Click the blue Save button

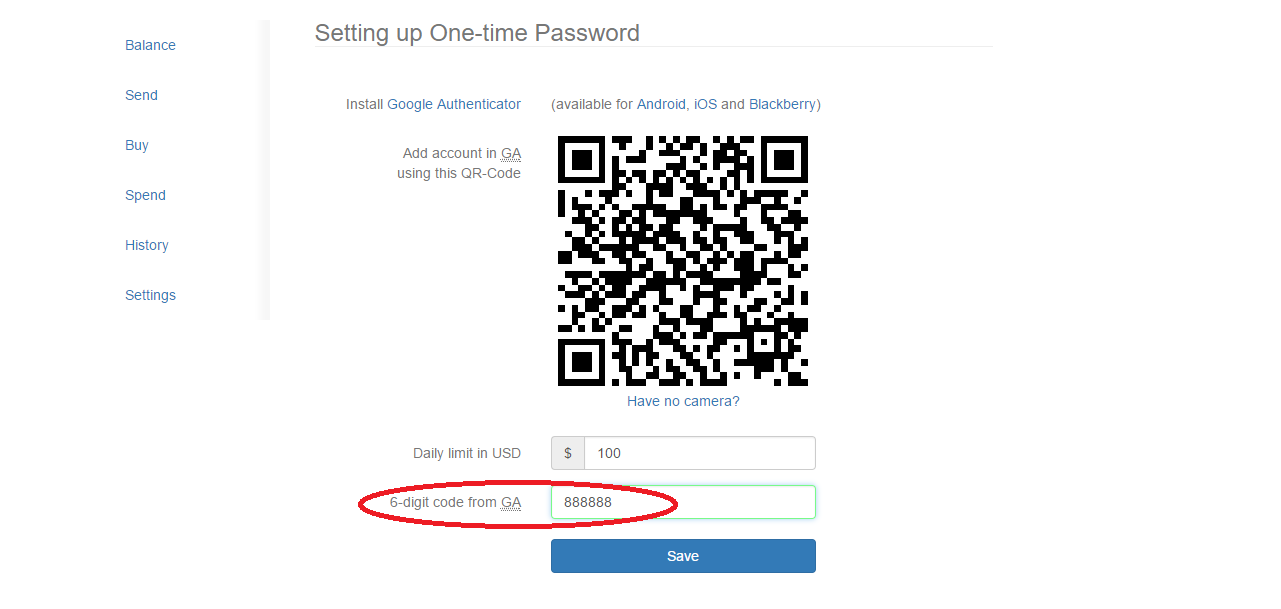point(683,556)
